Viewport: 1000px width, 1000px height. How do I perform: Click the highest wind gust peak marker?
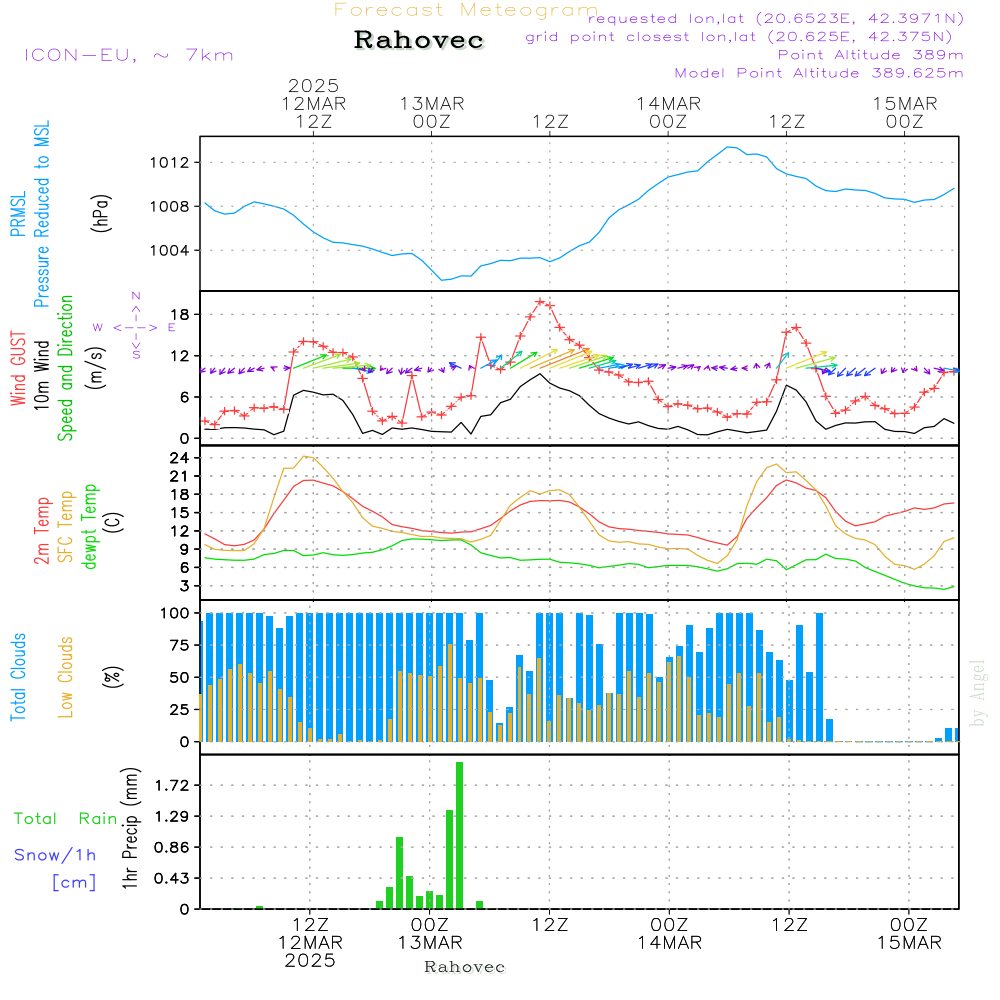(541, 301)
